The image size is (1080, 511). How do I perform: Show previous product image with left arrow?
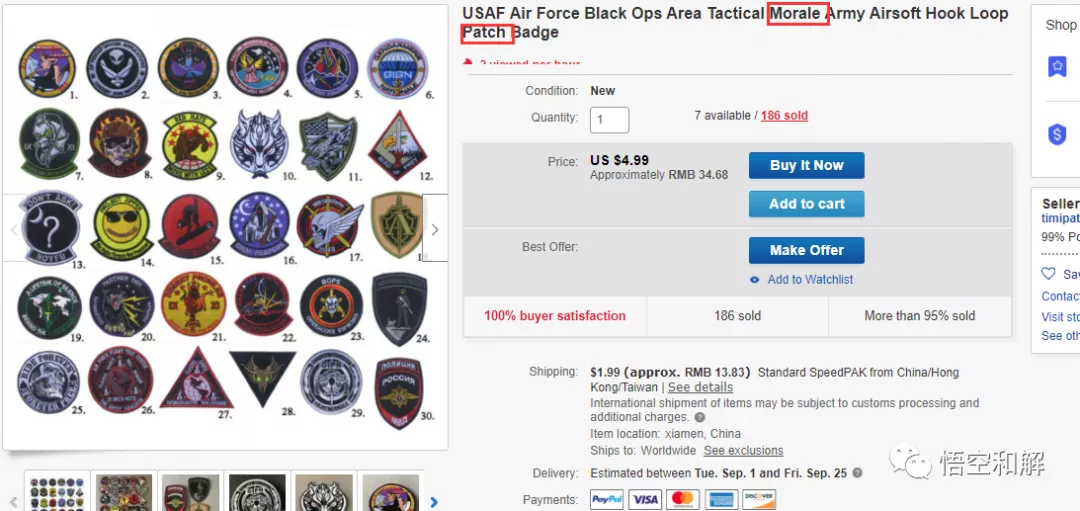pos(14,229)
